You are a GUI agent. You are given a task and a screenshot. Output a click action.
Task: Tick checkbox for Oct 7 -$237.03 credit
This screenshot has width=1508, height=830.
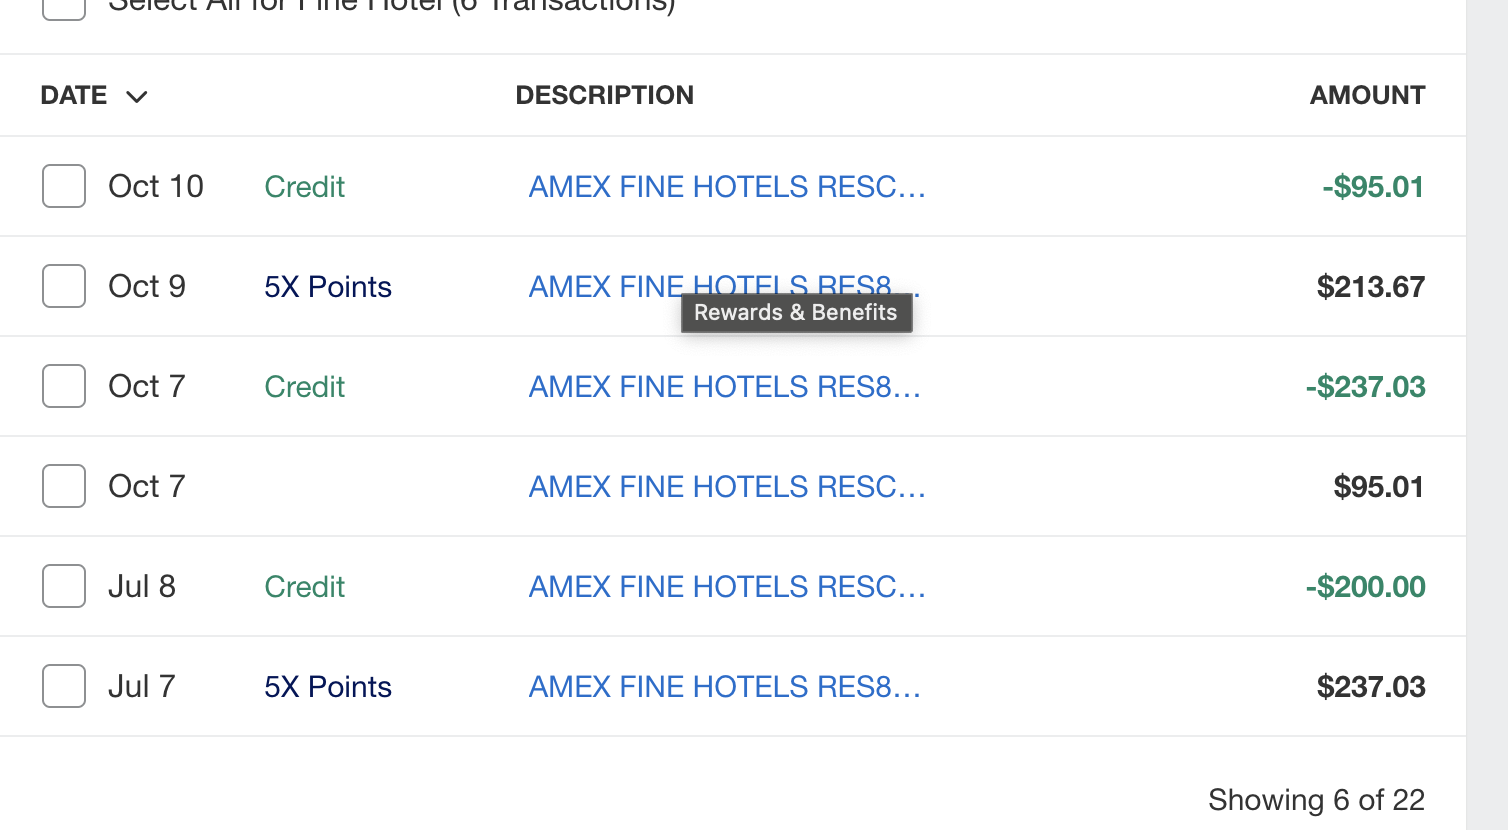(64, 386)
